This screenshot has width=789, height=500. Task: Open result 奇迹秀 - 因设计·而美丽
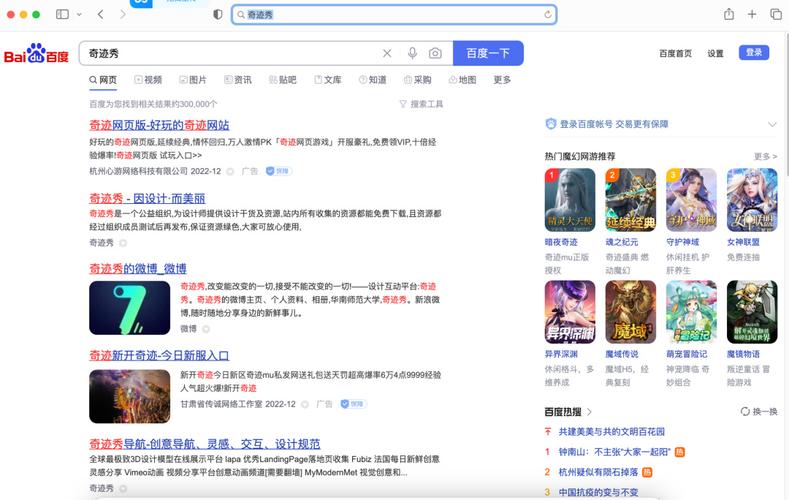[147, 198]
